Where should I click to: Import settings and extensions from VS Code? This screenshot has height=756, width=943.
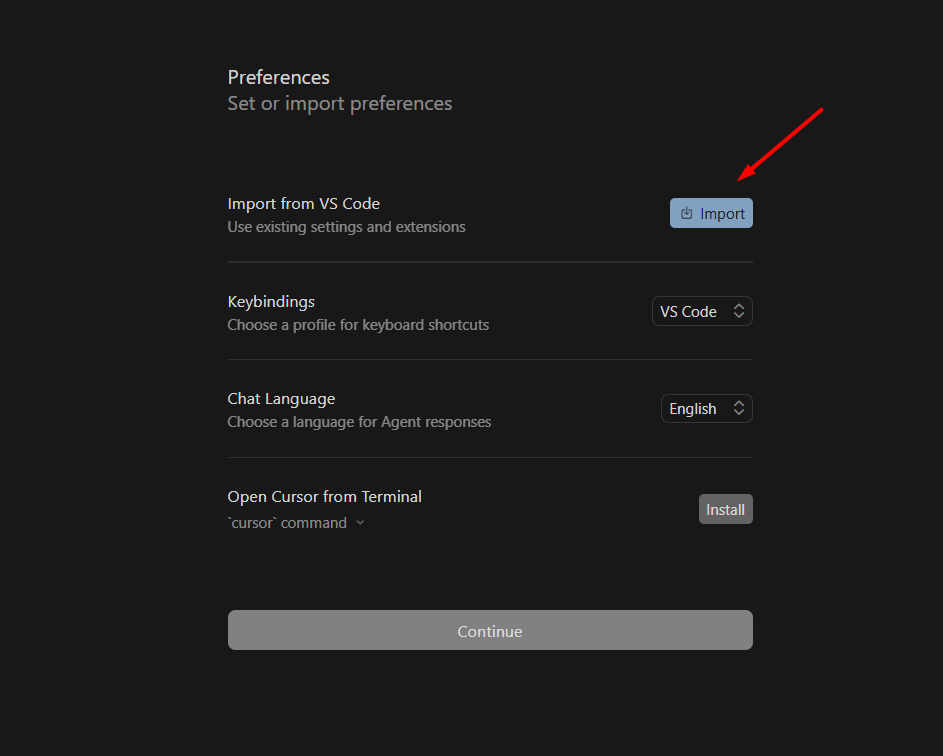(x=711, y=213)
